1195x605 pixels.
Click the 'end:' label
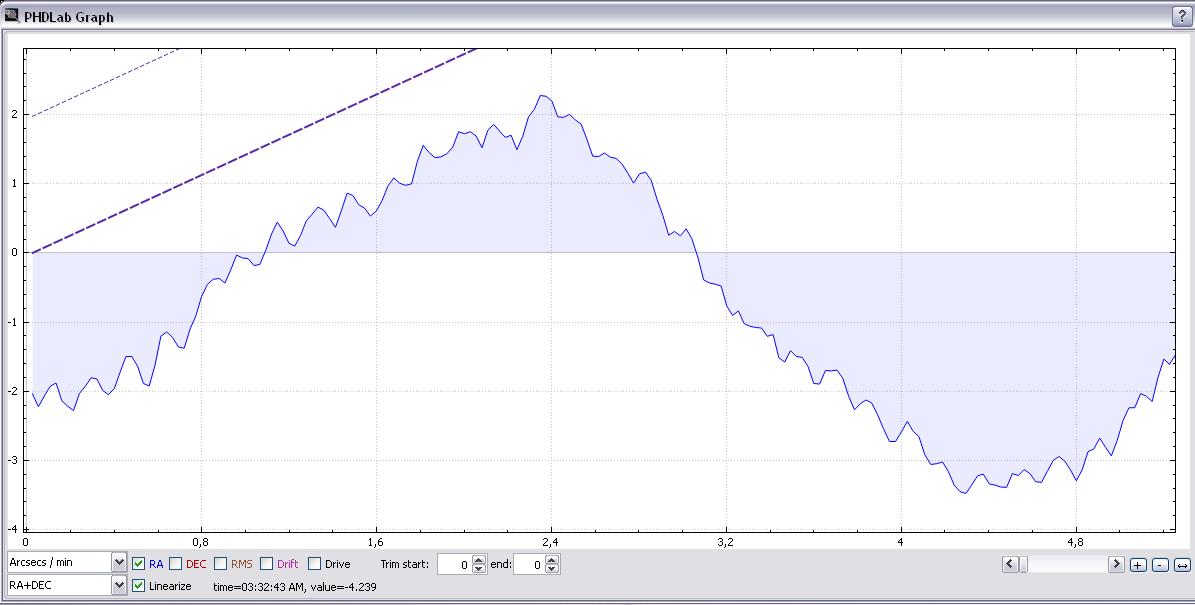(x=500, y=565)
